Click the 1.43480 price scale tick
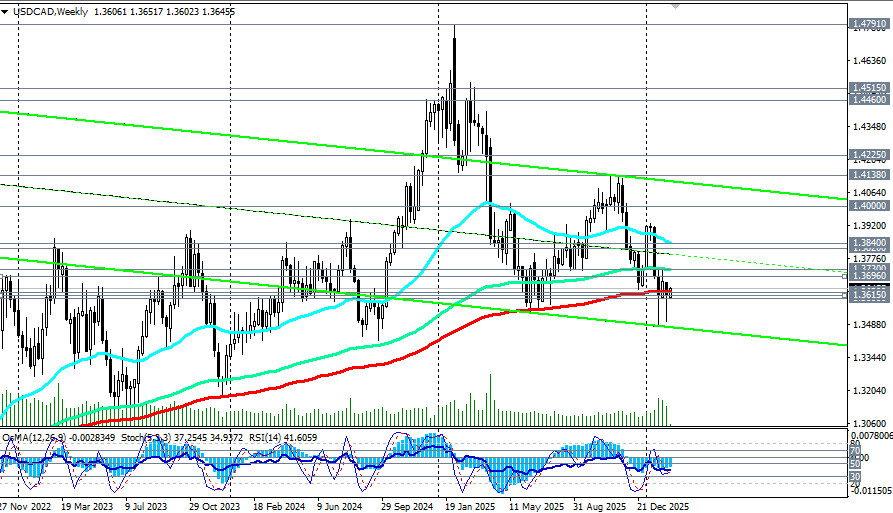 click(x=868, y=126)
